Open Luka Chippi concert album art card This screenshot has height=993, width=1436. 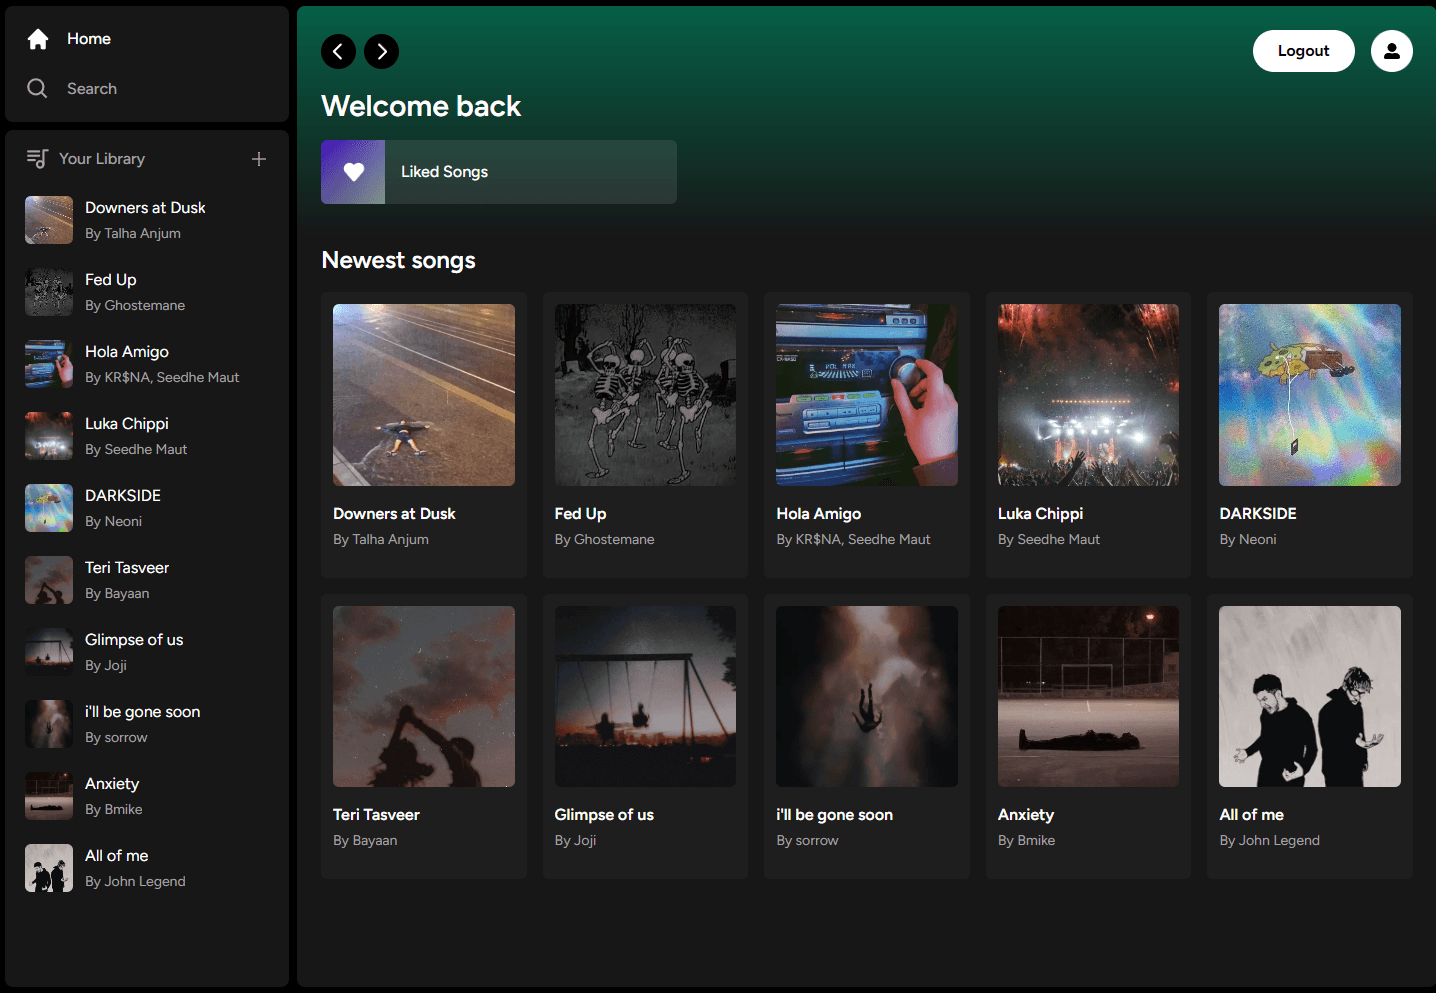pyautogui.click(x=1088, y=395)
